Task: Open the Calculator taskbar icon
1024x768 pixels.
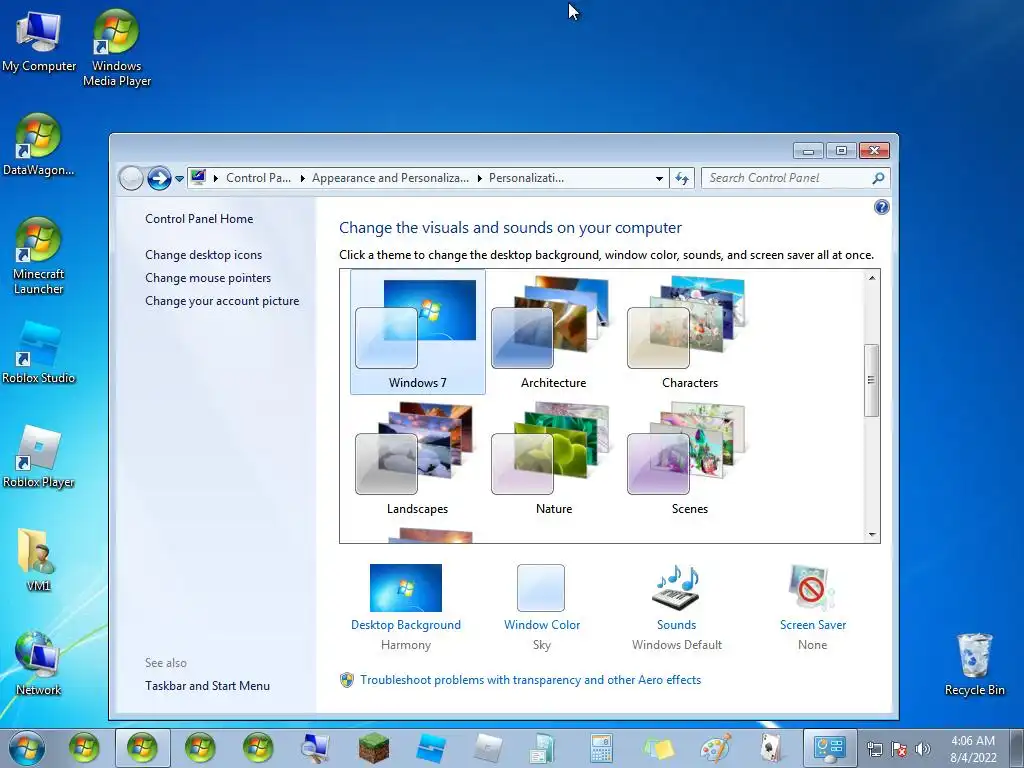Action: [601, 748]
